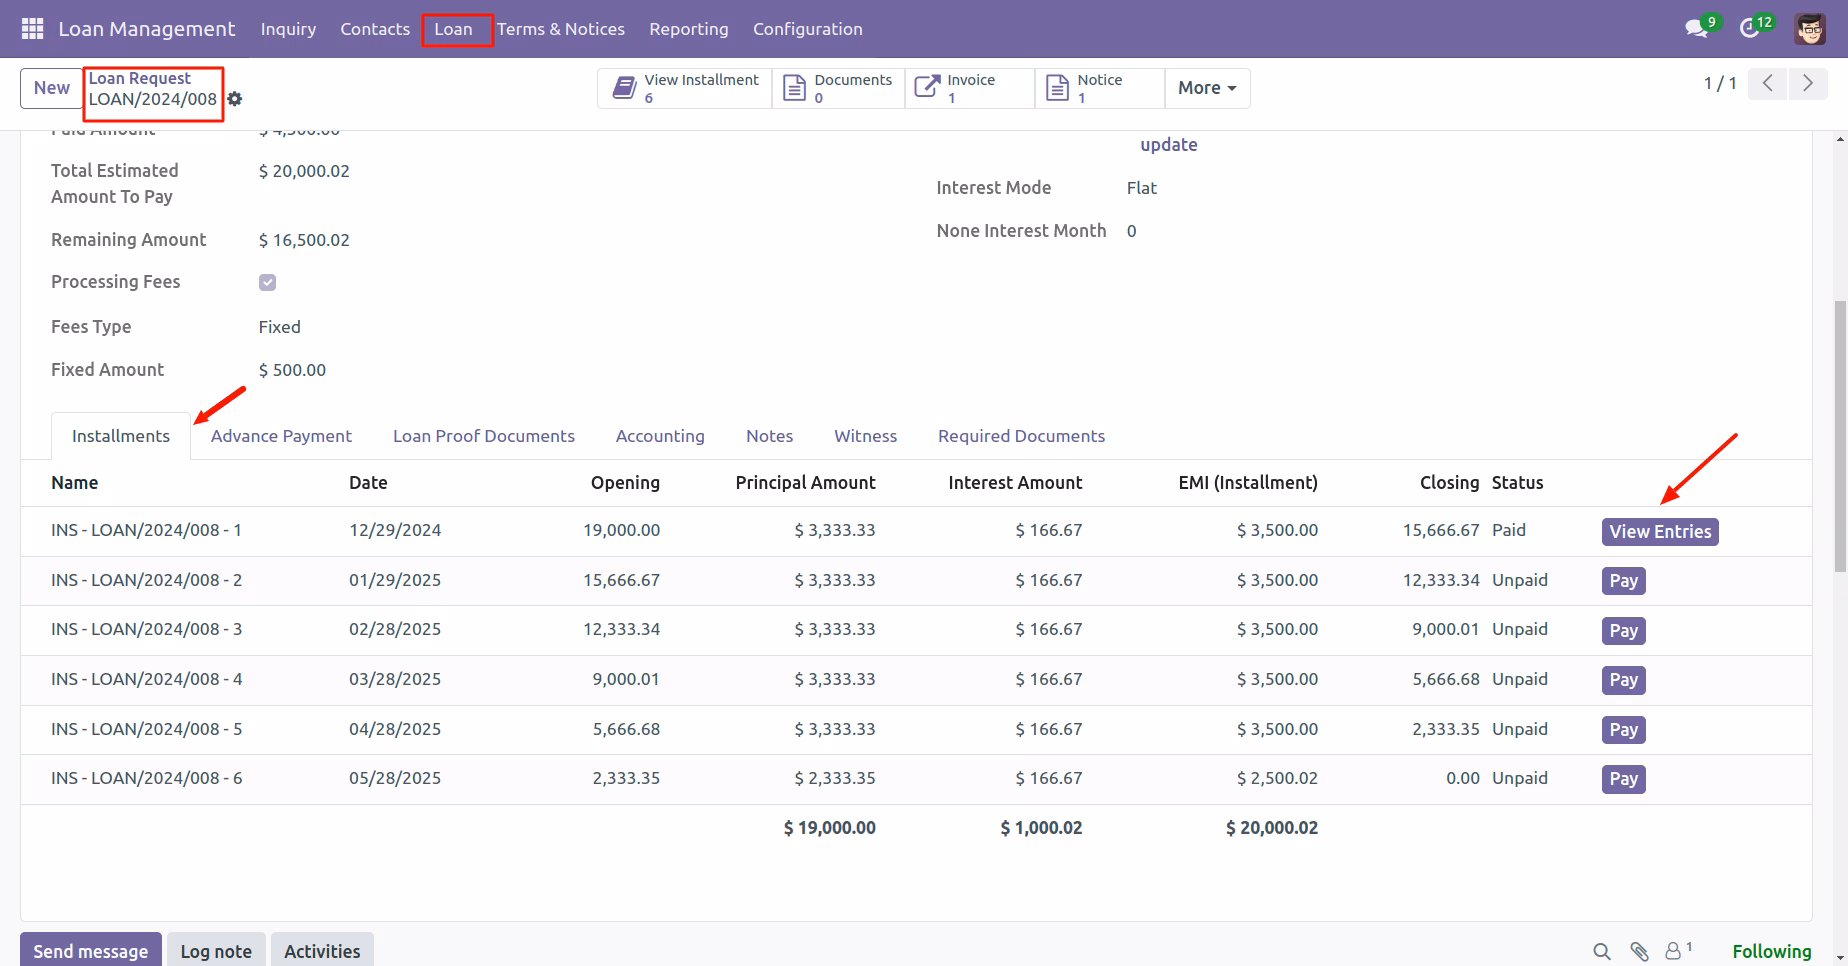This screenshot has height=966, width=1848.
Task: Open the Documents smart button
Action: pyautogui.click(x=838, y=88)
